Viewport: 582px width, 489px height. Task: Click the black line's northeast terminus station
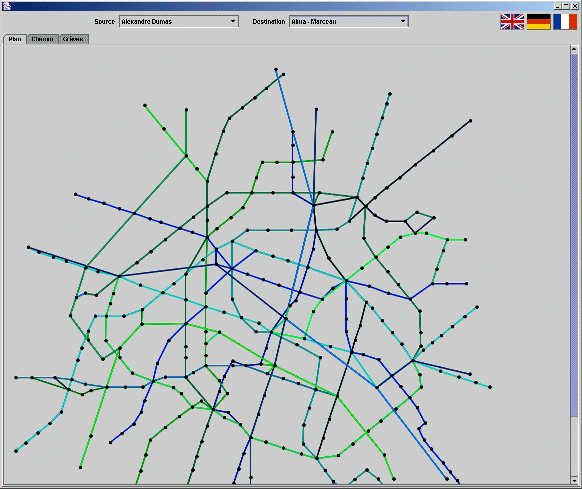[x=471, y=121]
